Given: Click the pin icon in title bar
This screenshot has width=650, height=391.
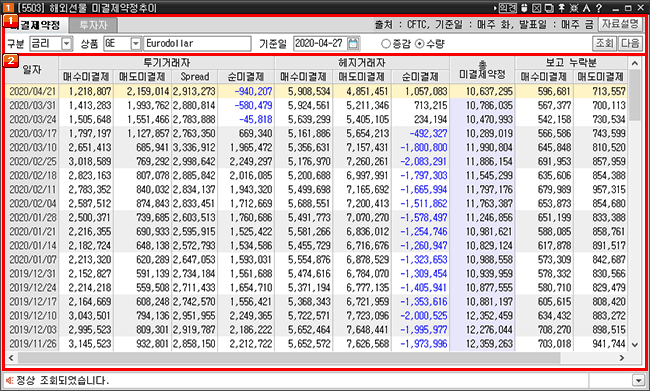Looking at the screenshot, I should tap(561, 8).
